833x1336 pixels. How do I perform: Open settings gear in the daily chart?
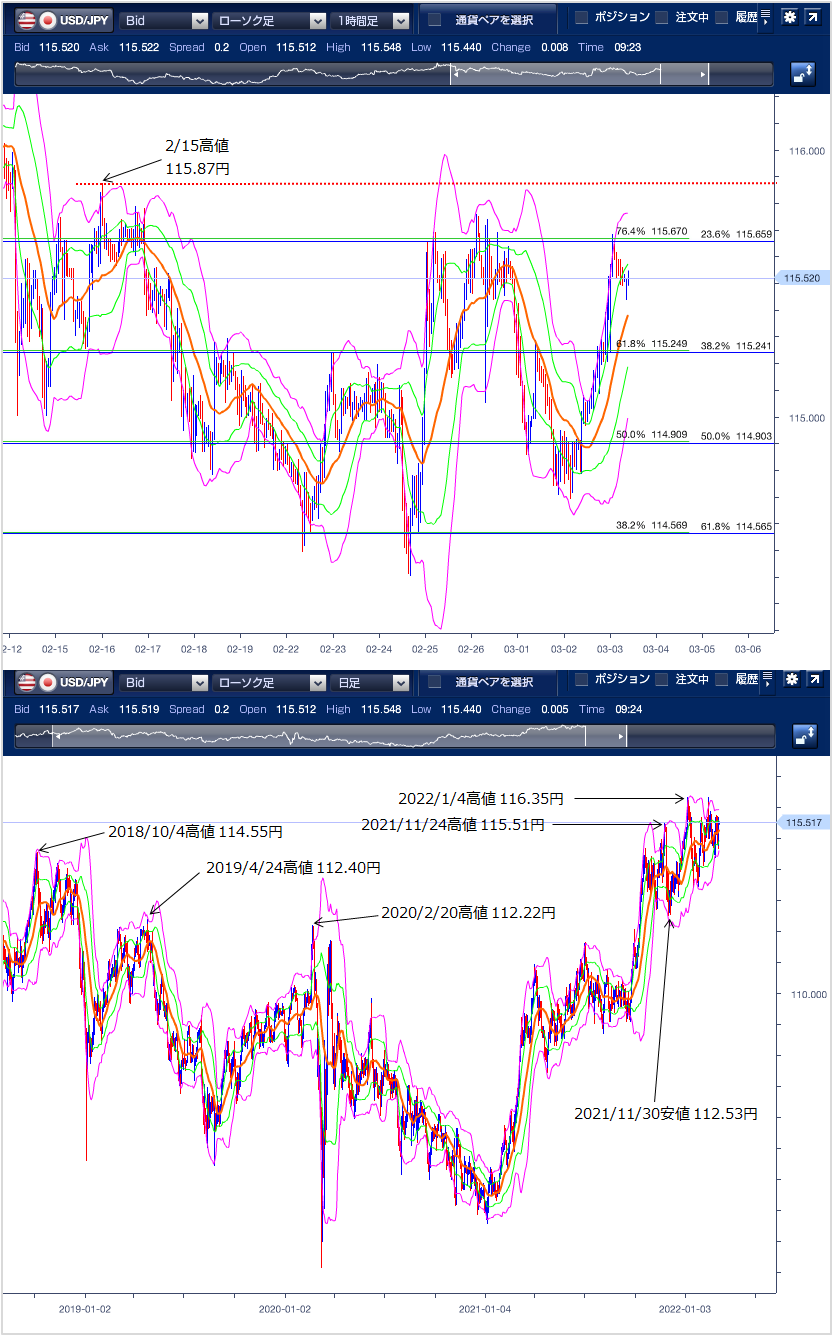[x=790, y=681]
